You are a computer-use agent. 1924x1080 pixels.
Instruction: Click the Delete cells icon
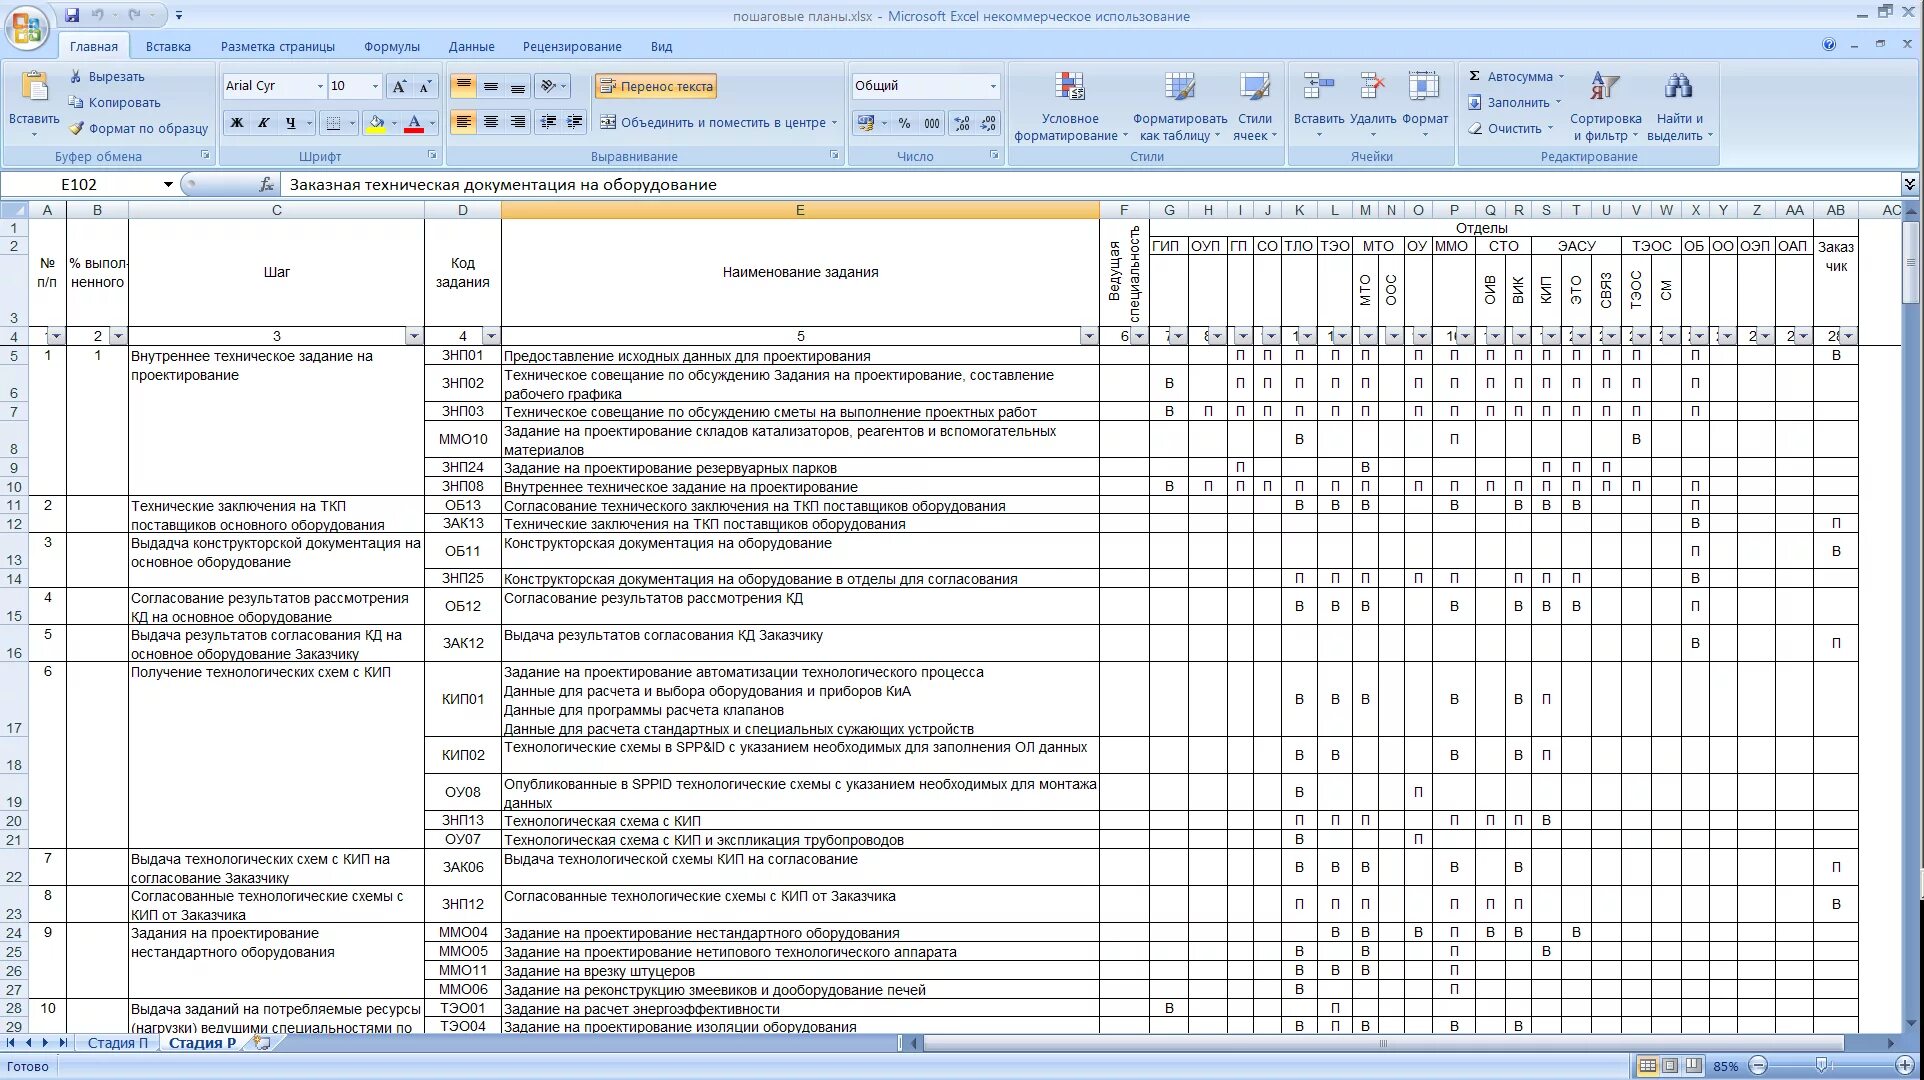(1372, 88)
